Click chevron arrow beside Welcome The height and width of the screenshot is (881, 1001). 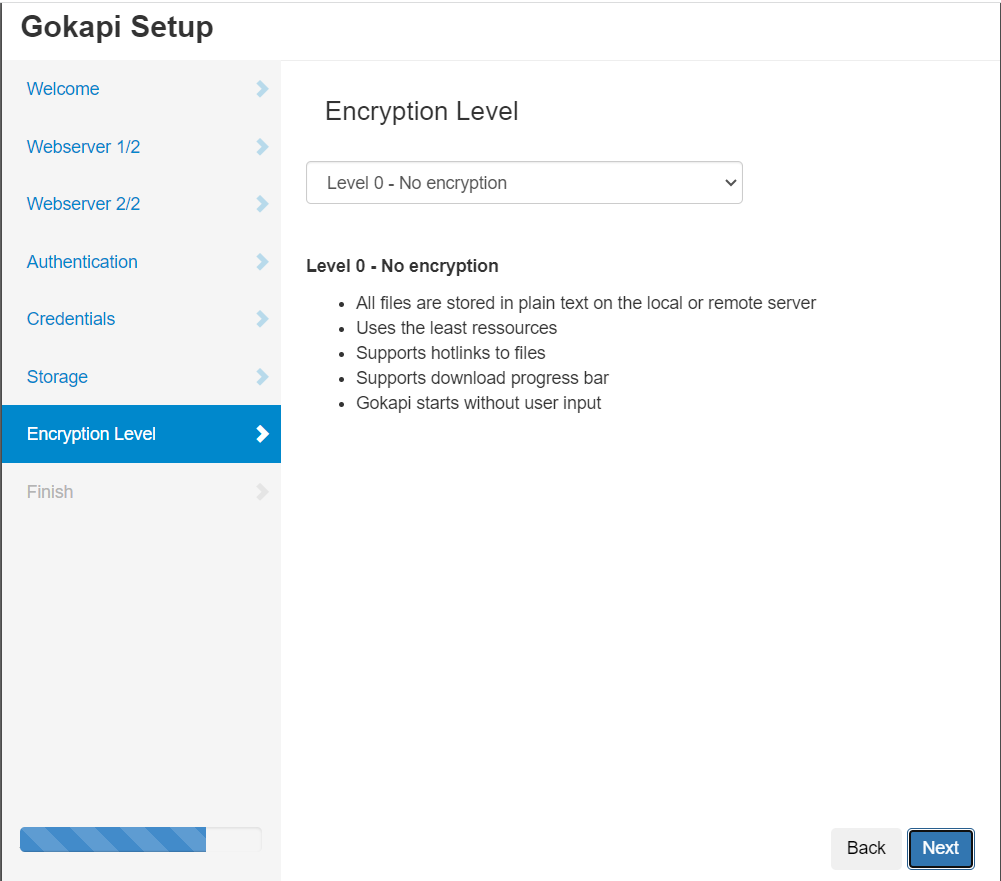(262, 89)
